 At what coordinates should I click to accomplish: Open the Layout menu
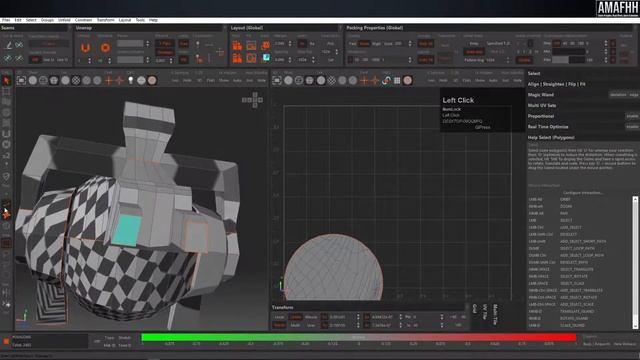tap(125, 20)
